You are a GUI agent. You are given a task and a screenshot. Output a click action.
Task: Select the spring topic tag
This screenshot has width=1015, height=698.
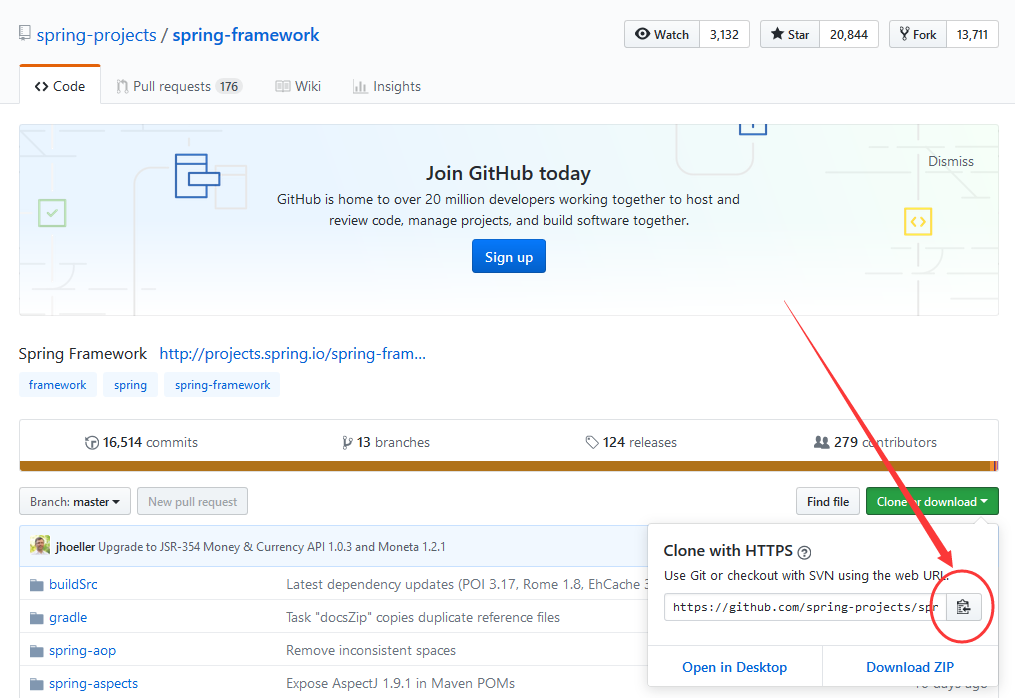point(130,385)
